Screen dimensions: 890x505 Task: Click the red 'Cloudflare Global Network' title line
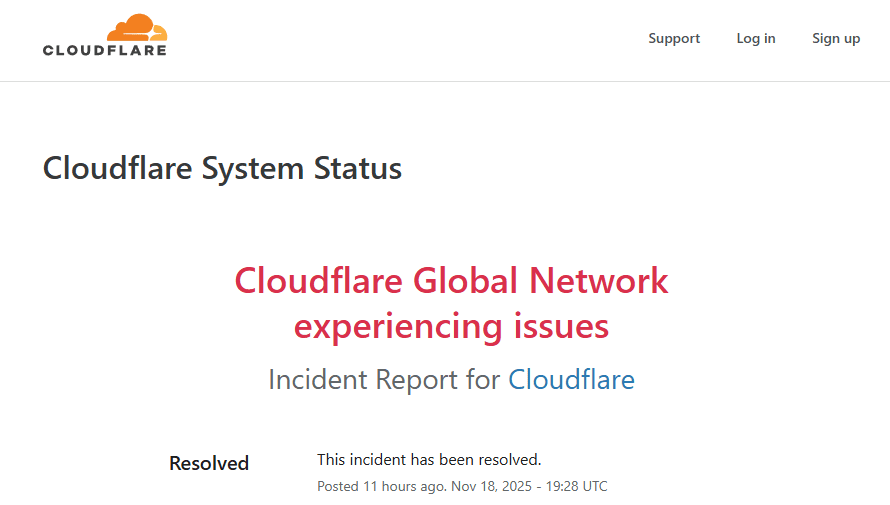[x=451, y=280]
